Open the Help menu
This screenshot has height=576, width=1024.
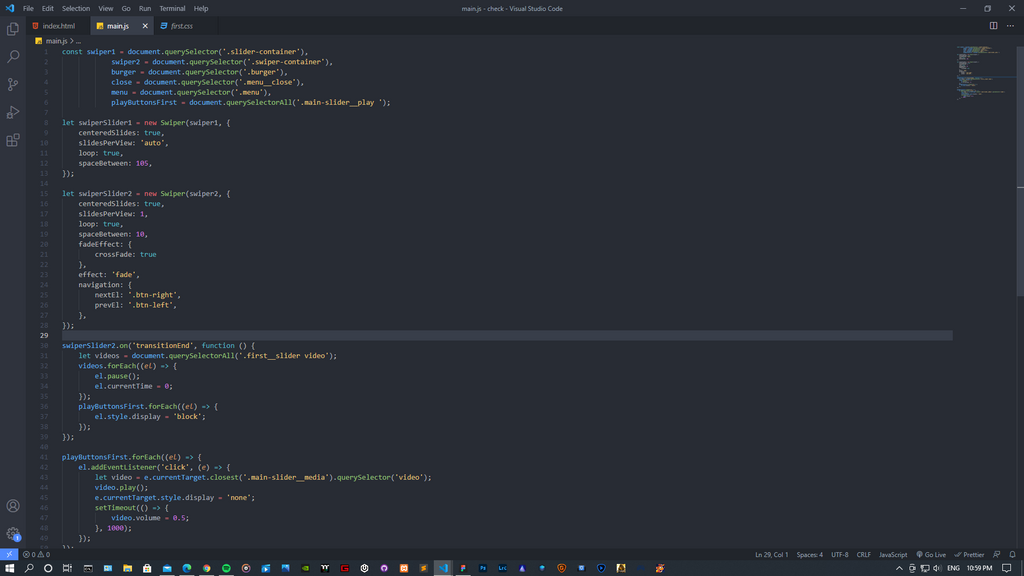point(201,8)
